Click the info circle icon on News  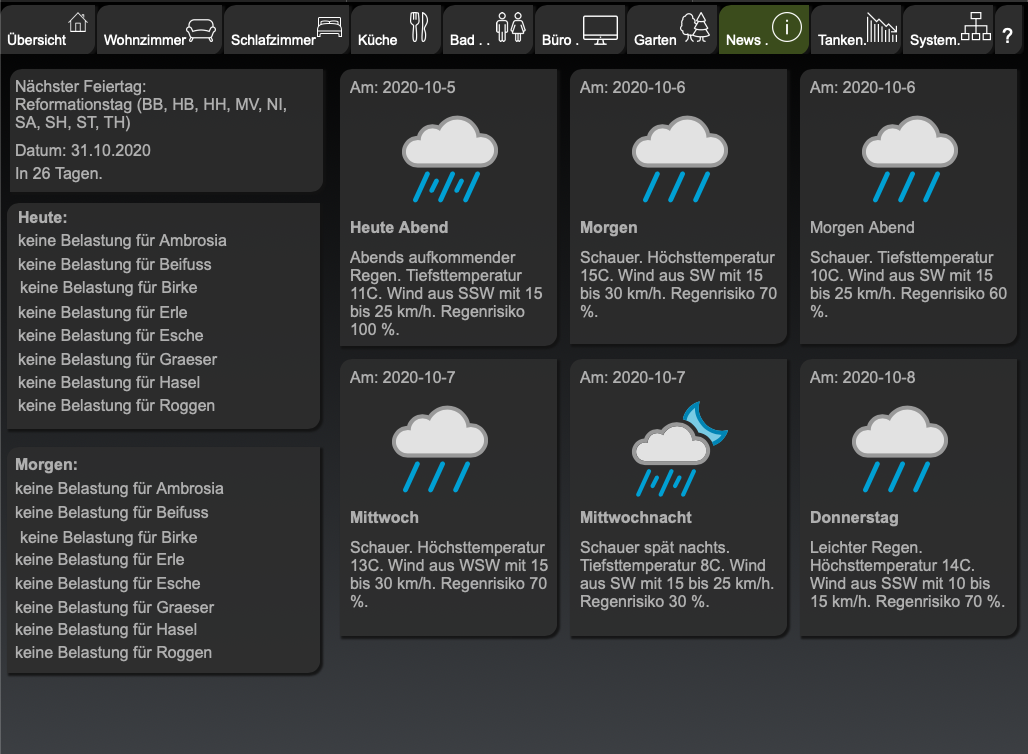click(787, 28)
